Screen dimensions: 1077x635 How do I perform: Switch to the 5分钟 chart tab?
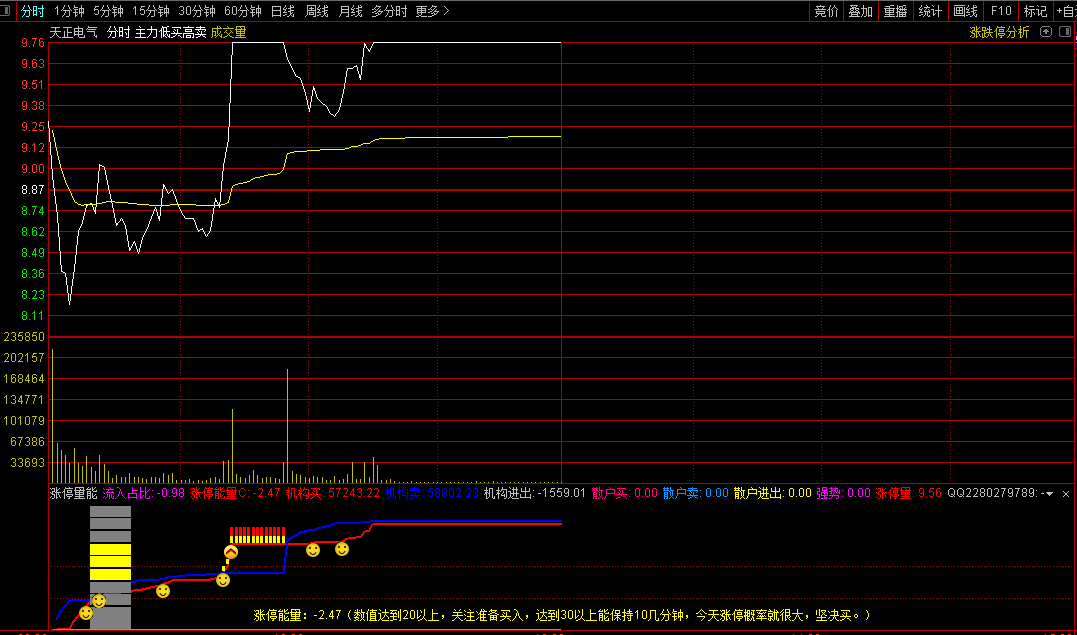108,11
